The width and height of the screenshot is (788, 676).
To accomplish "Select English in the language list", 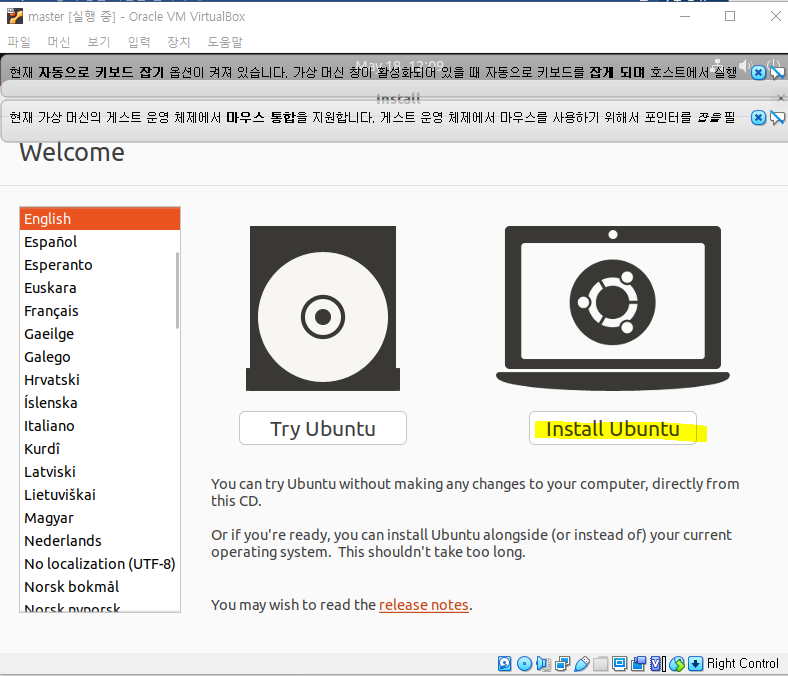I will [100, 219].
